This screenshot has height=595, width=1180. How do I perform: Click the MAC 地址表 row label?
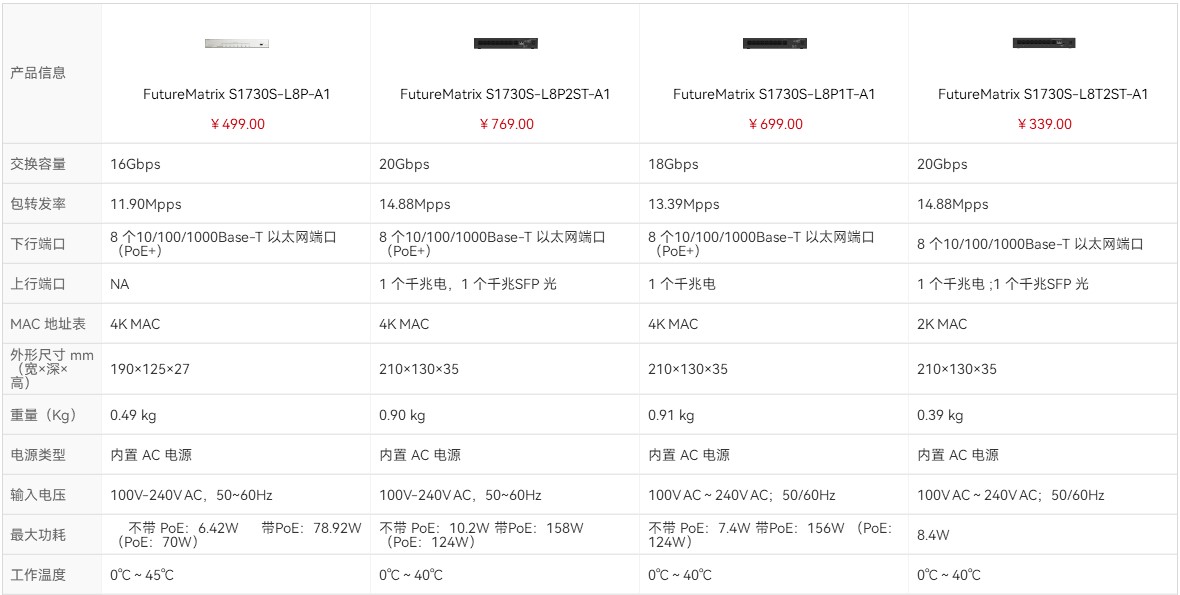point(47,324)
